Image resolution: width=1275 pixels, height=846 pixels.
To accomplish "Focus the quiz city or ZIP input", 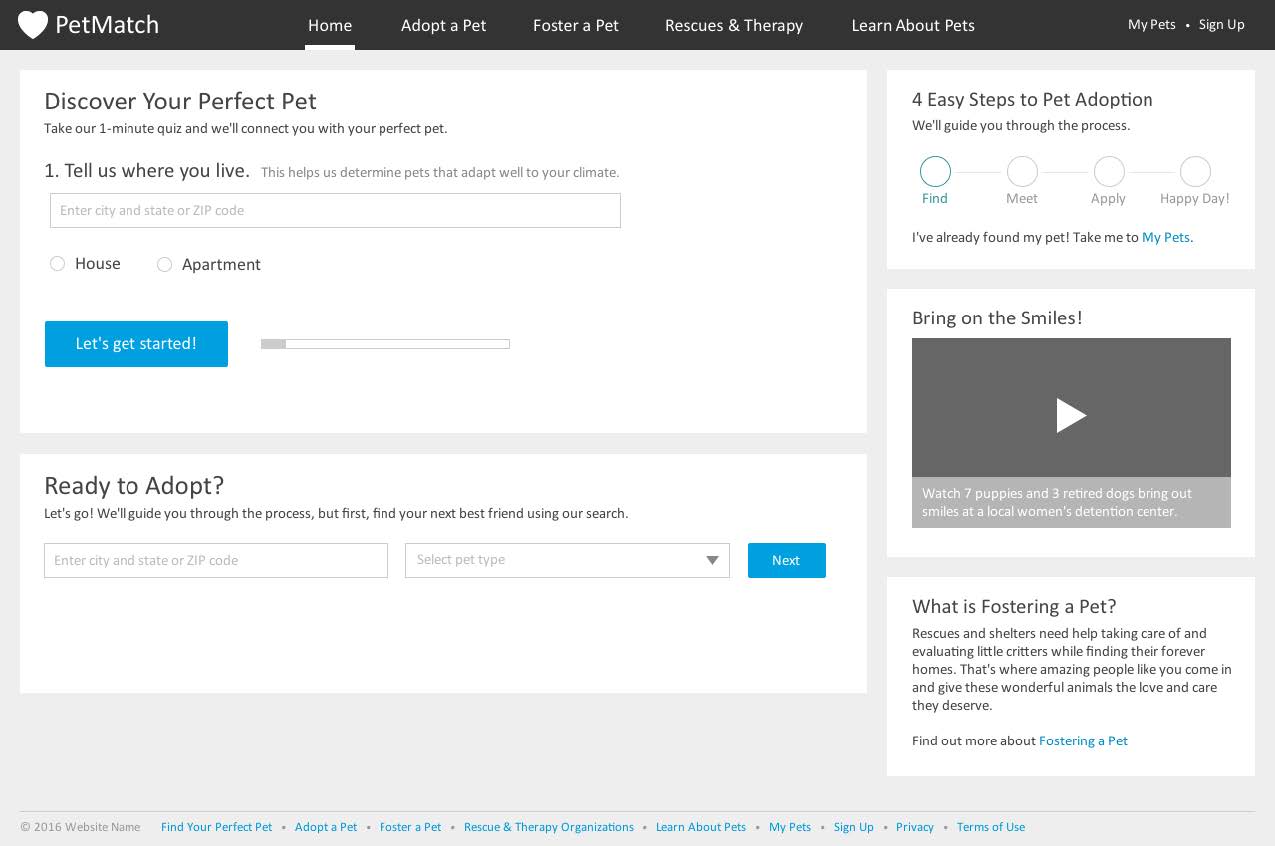I will click(x=335, y=211).
